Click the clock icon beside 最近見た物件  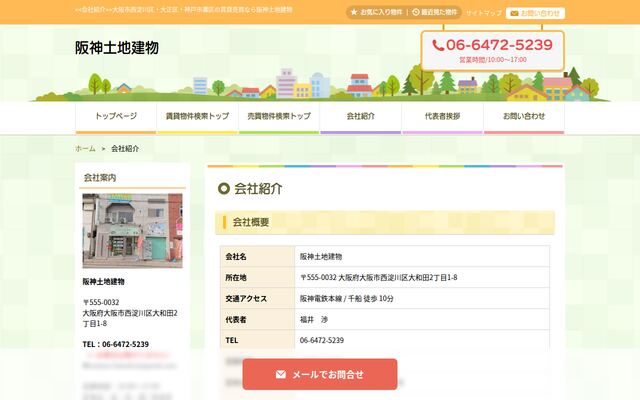click(x=416, y=12)
